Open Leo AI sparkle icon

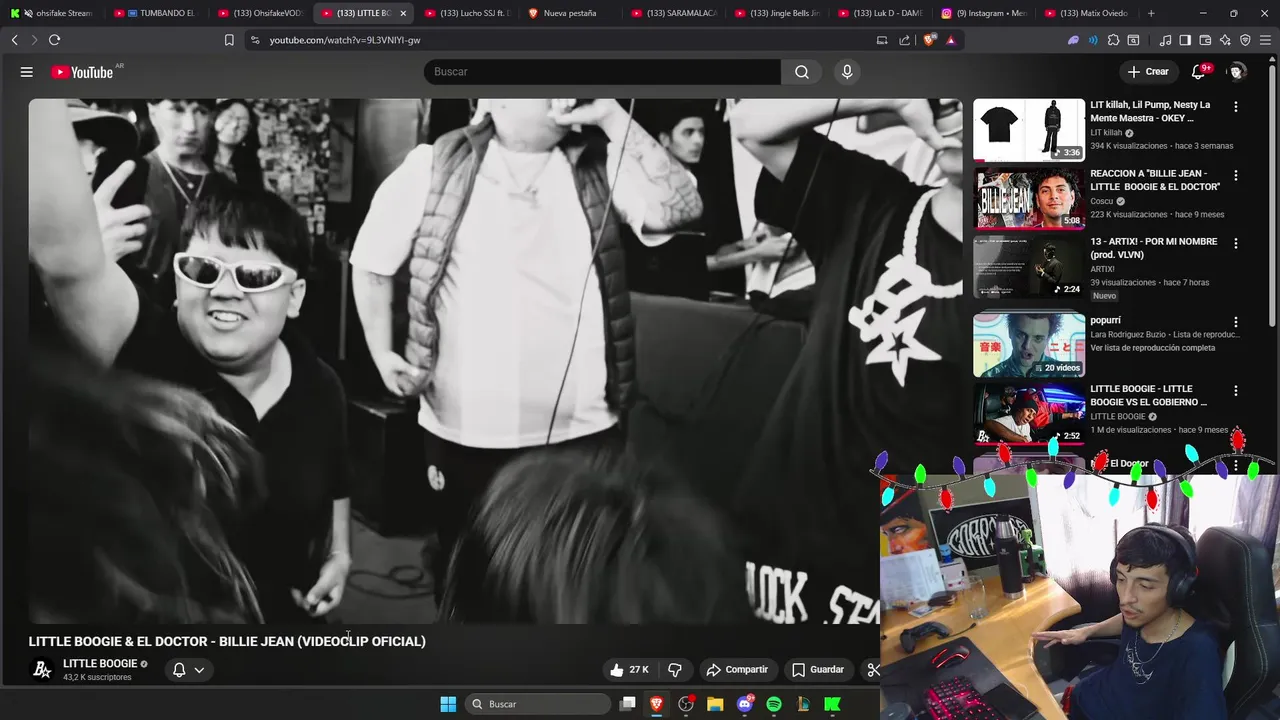tap(1225, 40)
